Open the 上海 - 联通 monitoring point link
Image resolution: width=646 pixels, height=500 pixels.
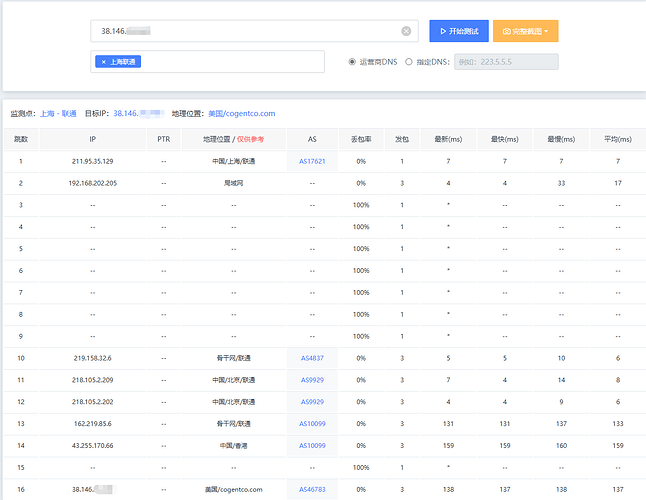pyautogui.click(x=58, y=114)
